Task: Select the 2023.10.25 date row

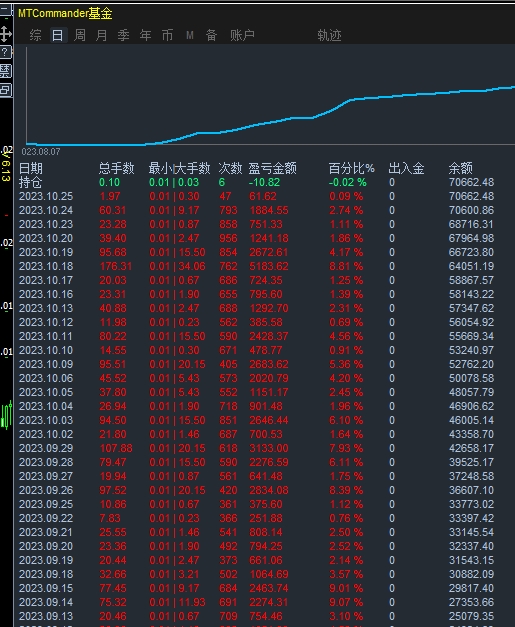Action: pyautogui.click(x=46, y=196)
